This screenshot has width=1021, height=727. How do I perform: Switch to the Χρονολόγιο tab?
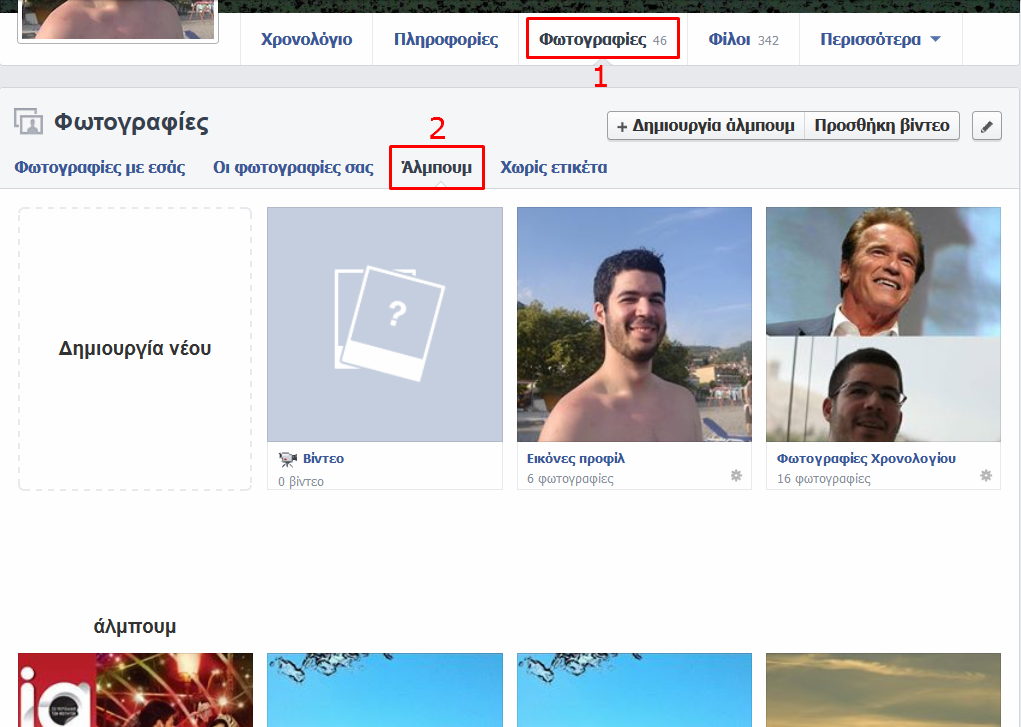pos(306,40)
